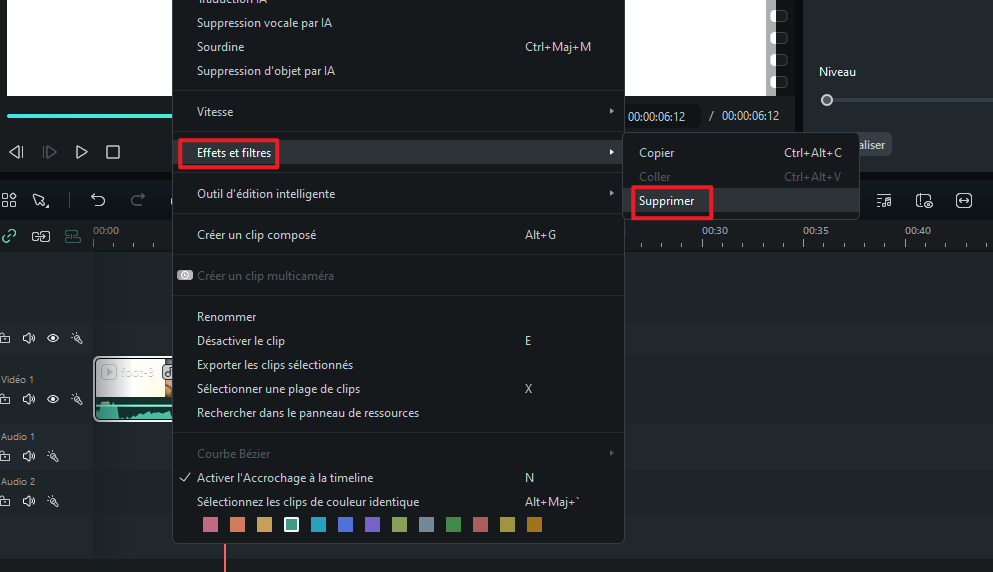This screenshot has height=572, width=993.
Task: Click the green track-magnet icon beside the ruler
Action: coord(73,236)
